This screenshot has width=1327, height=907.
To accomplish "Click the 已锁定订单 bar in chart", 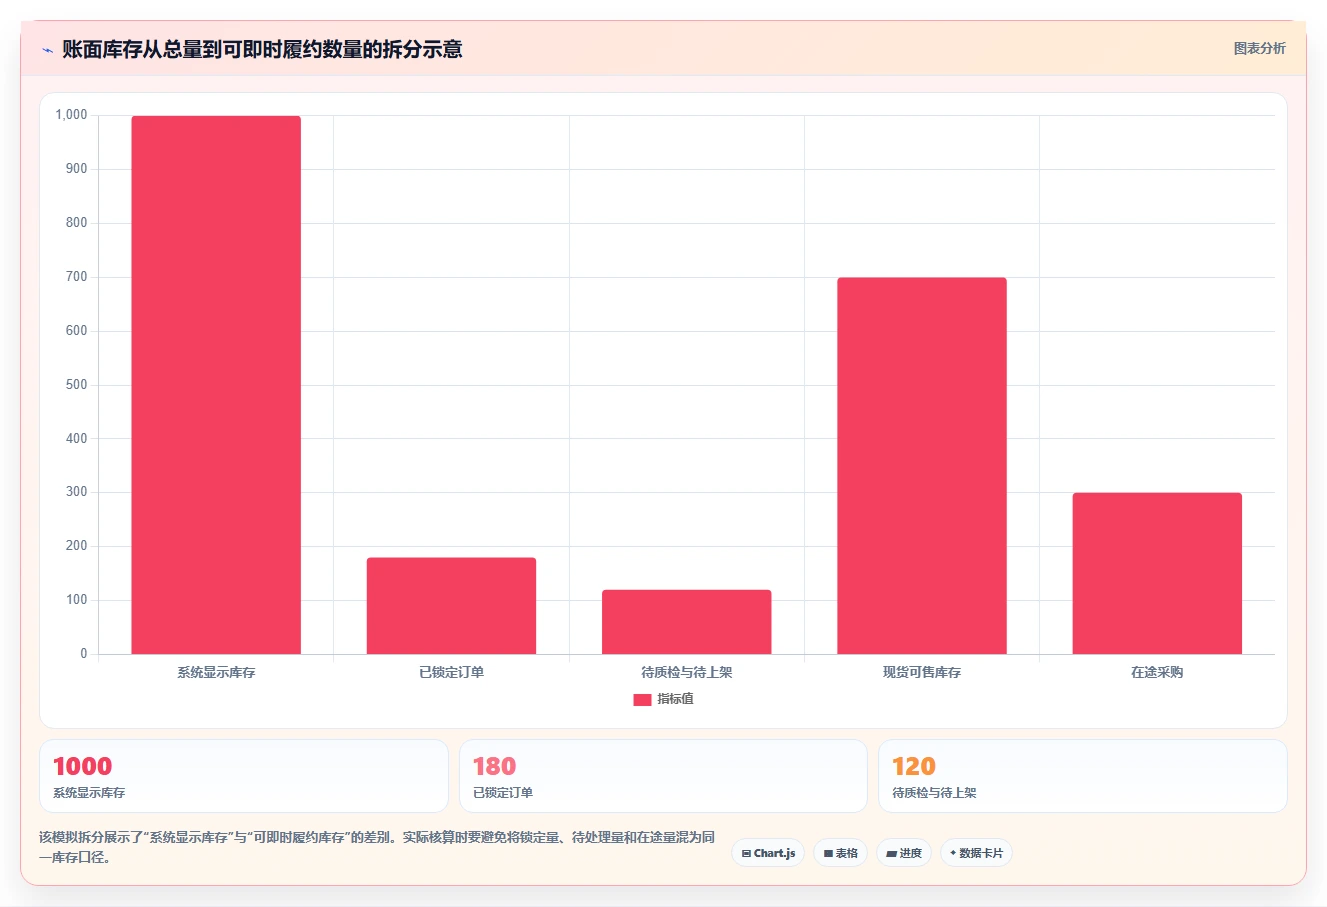I will tap(451, 606).
